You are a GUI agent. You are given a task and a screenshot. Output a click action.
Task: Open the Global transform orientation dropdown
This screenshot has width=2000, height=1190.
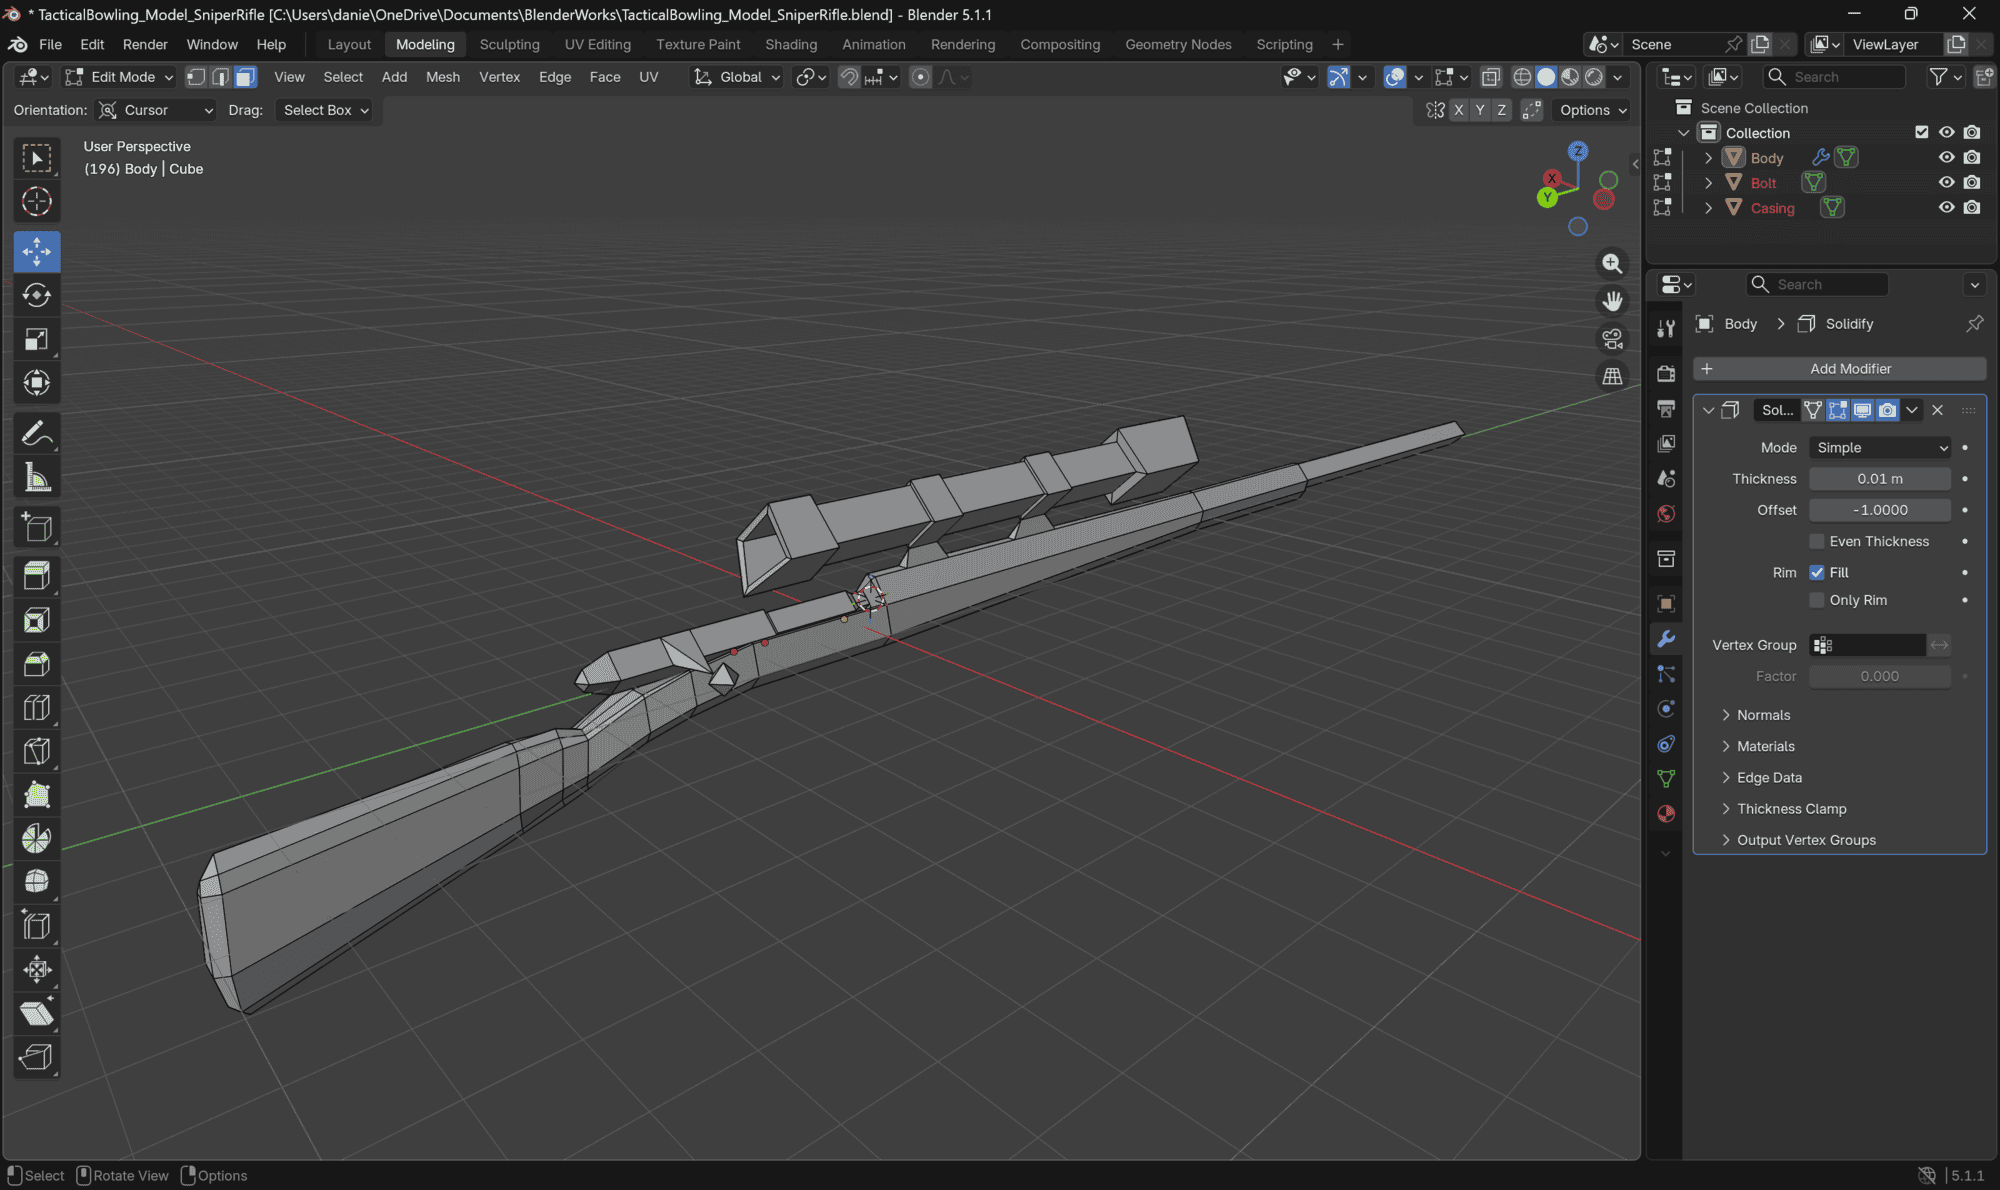pos(738,77)
